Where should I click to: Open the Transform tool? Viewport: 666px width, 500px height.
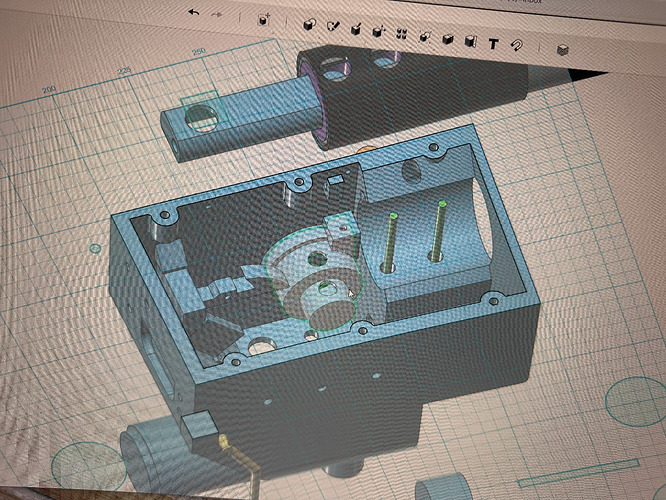(x=264, y=20)
